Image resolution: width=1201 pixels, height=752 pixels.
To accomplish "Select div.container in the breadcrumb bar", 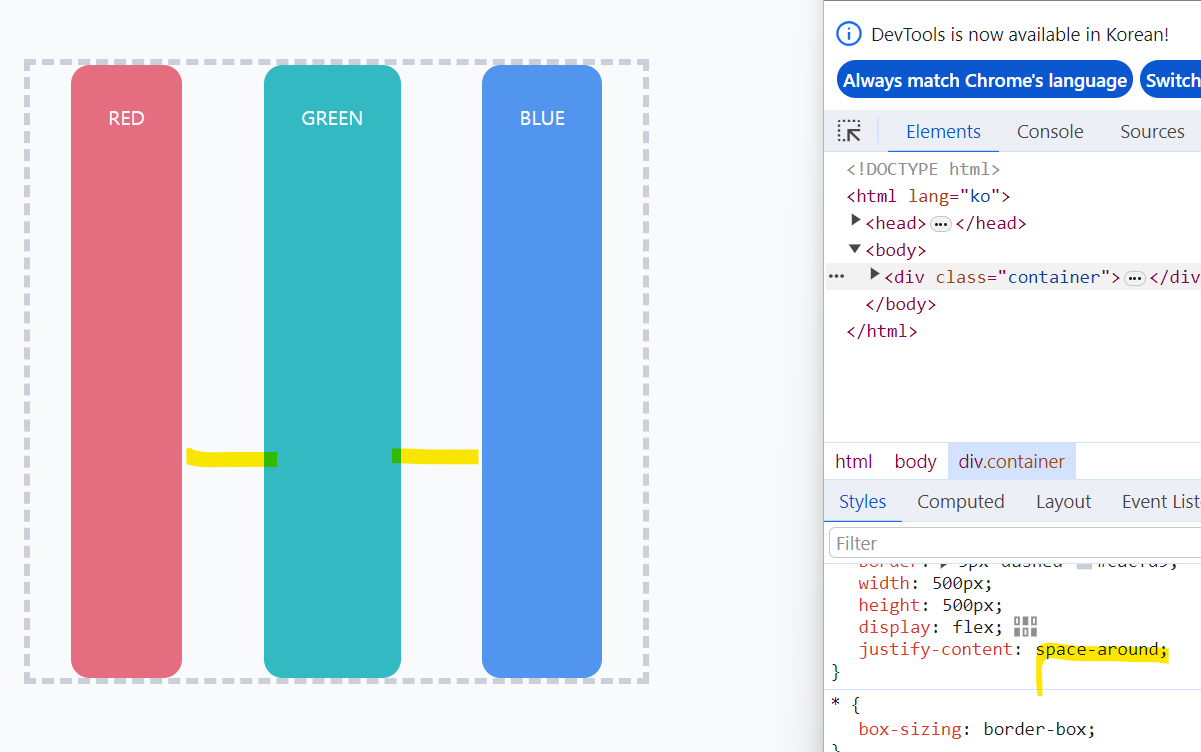I will tap(1012, 461).
